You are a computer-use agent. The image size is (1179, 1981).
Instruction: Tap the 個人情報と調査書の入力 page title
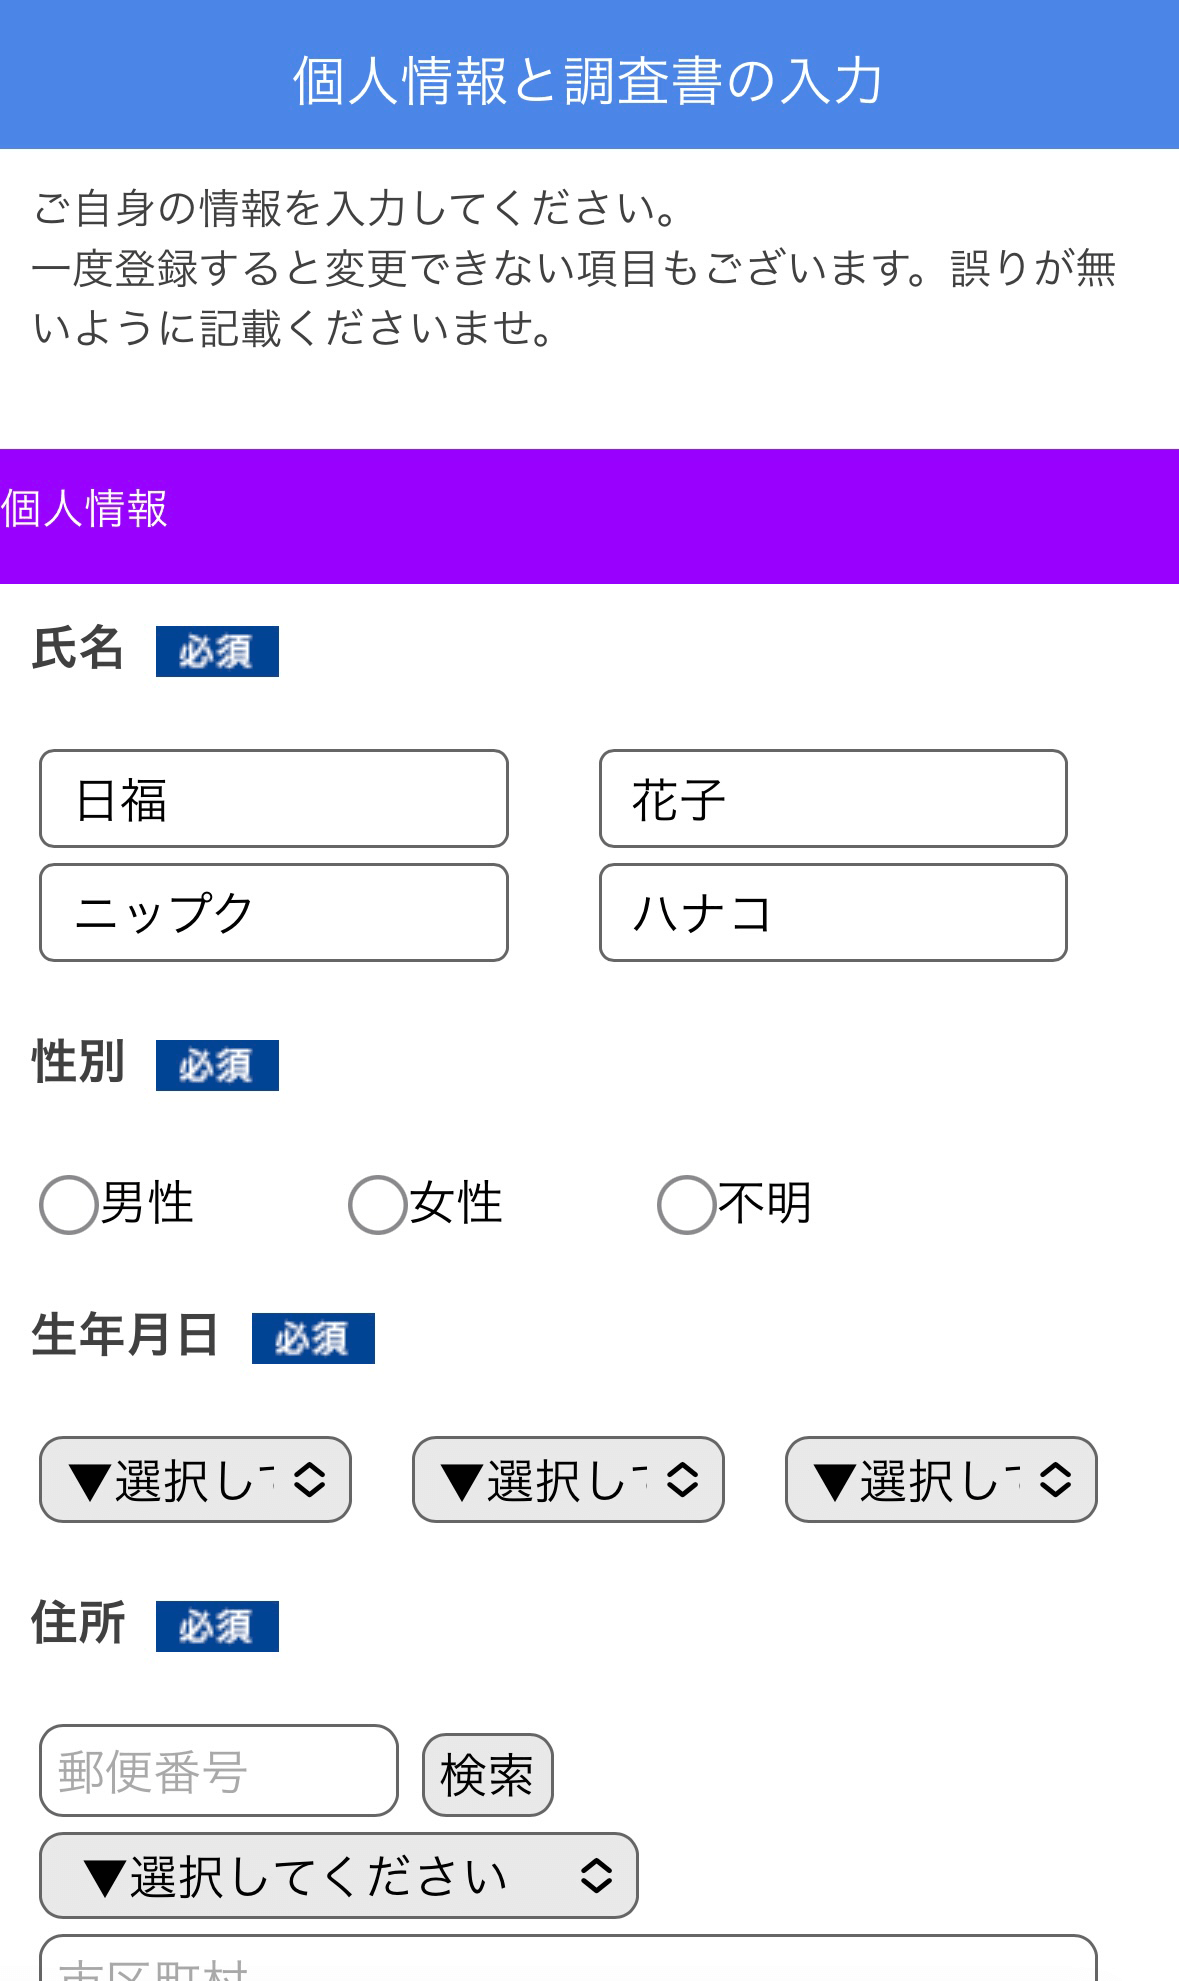[589, 80]
